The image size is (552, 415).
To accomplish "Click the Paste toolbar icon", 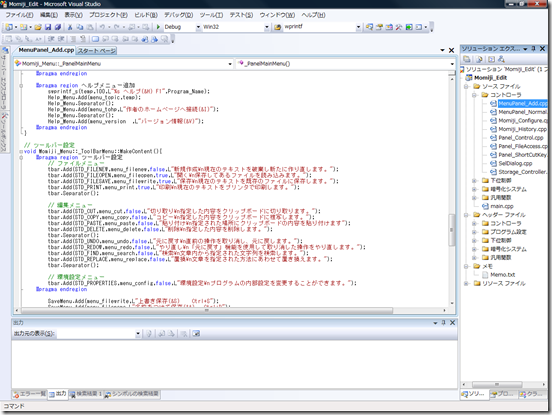I will coord(90,27).
